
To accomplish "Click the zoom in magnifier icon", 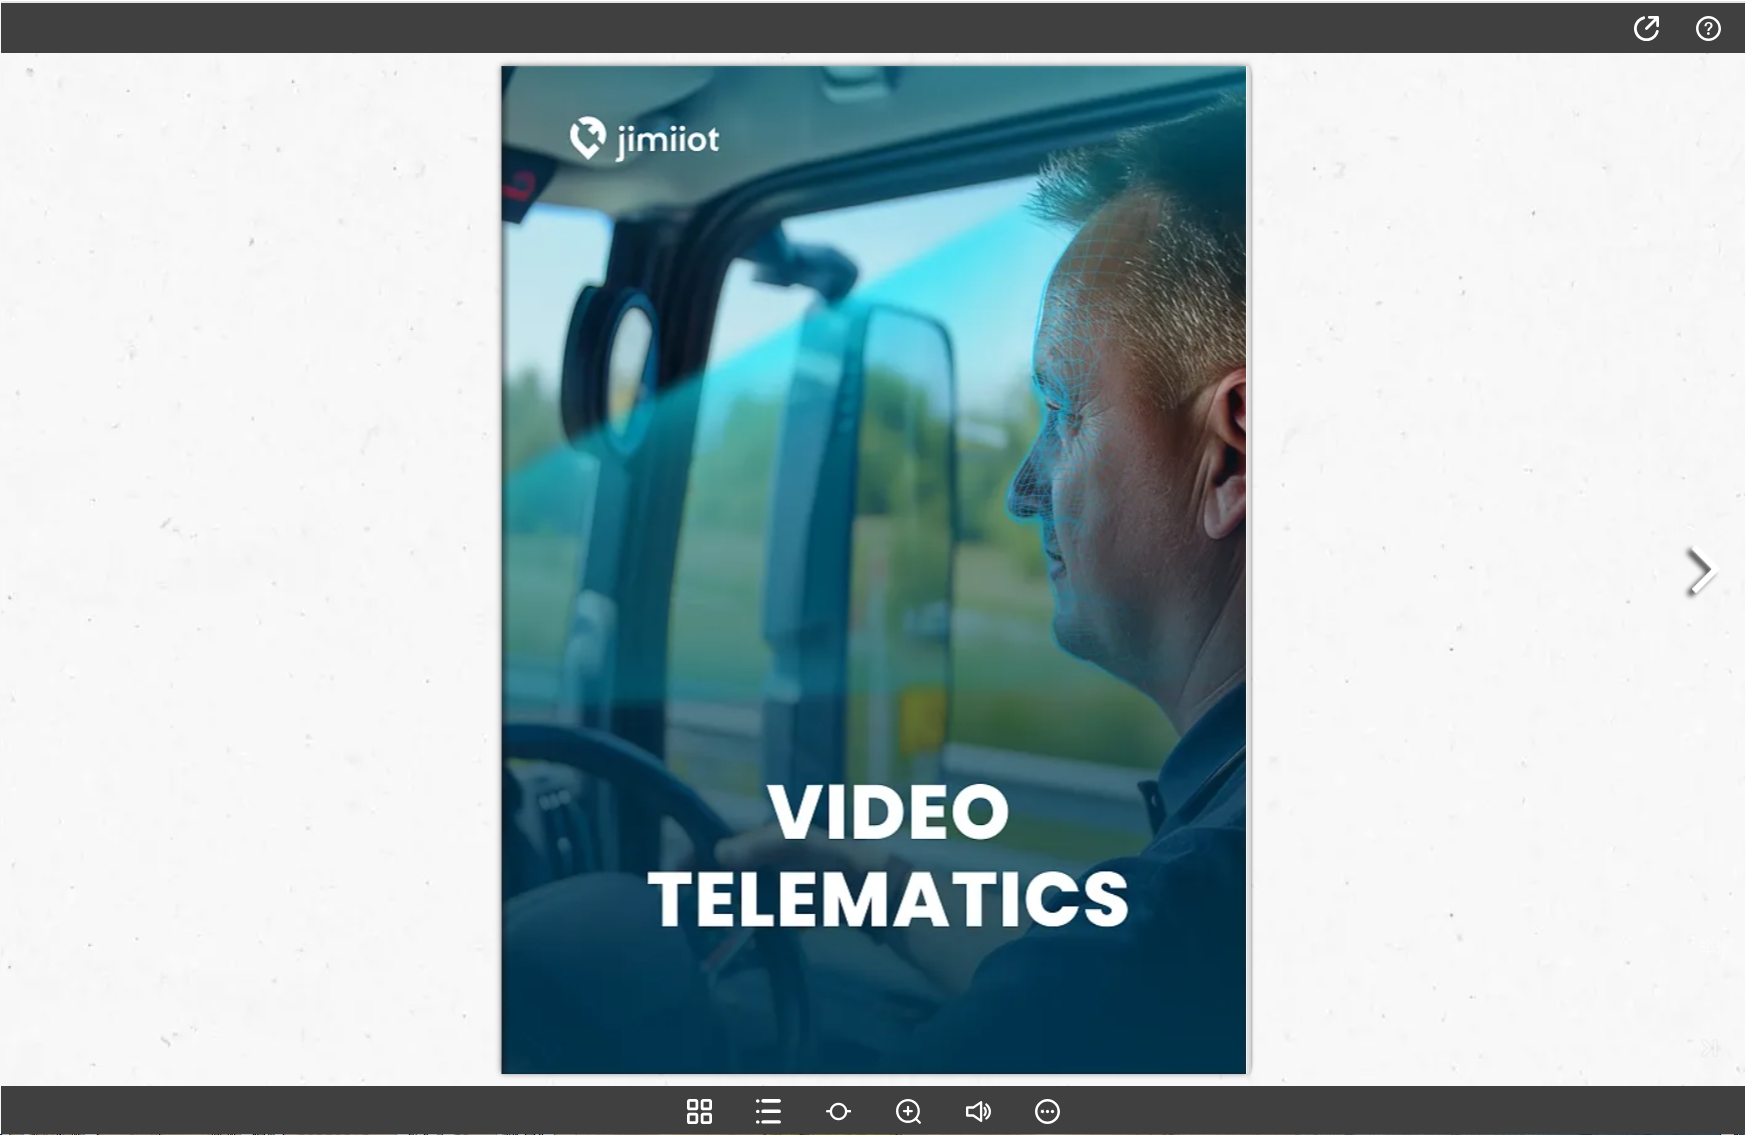I will 908,1111.
